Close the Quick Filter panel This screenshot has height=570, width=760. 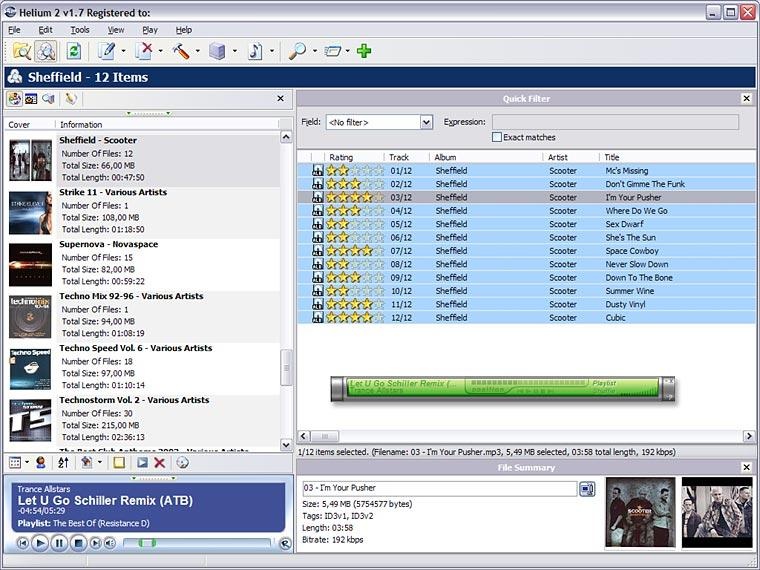pyautogui.click(x=746, y=98)
